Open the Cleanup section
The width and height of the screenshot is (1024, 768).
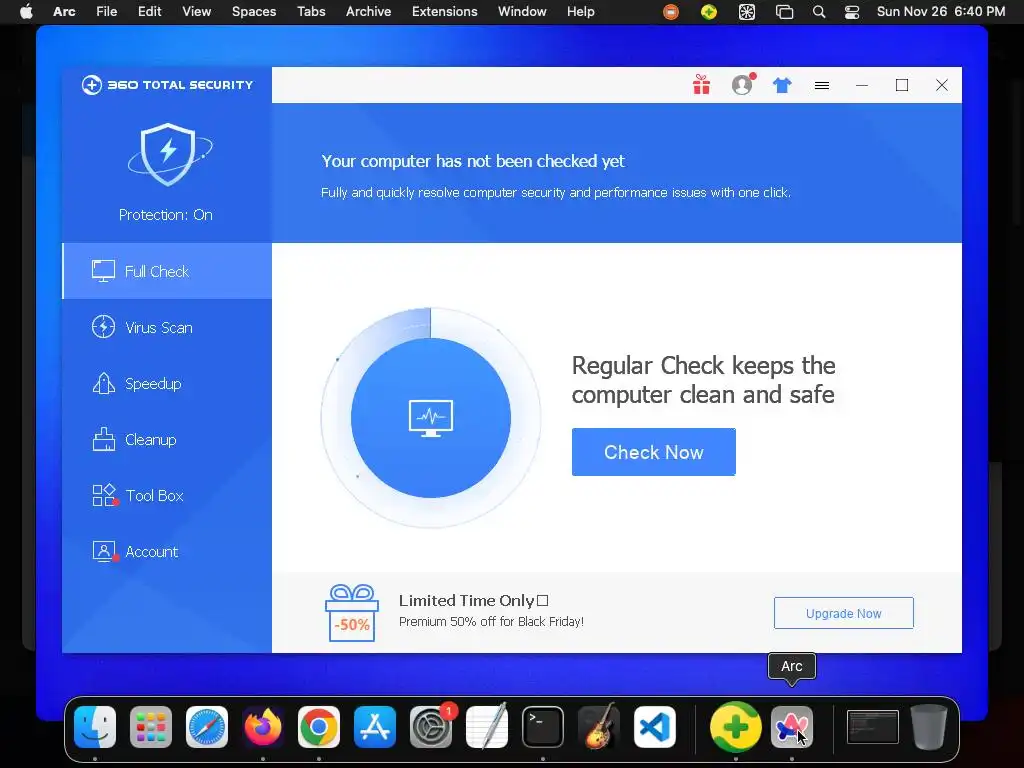(167, 440)
